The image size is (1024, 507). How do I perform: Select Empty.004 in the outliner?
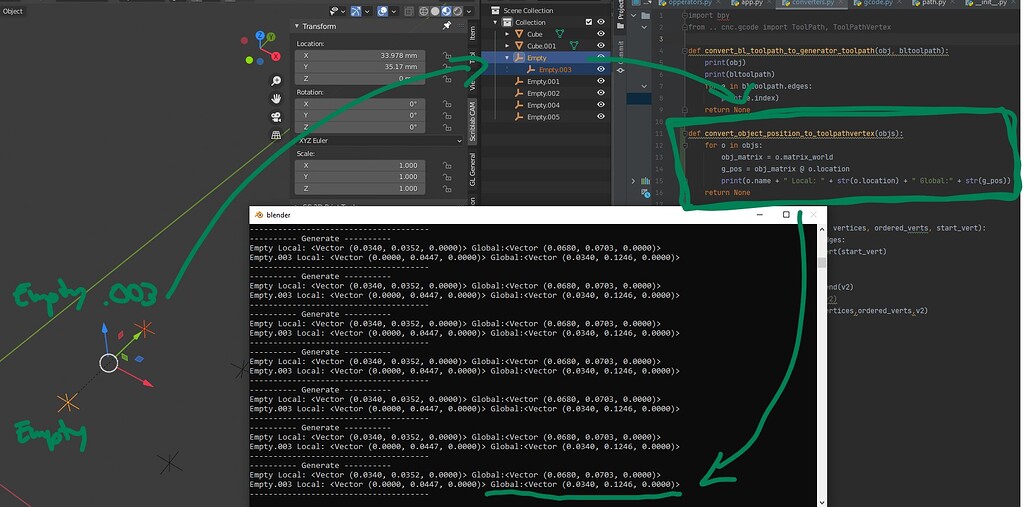[543, 105]
